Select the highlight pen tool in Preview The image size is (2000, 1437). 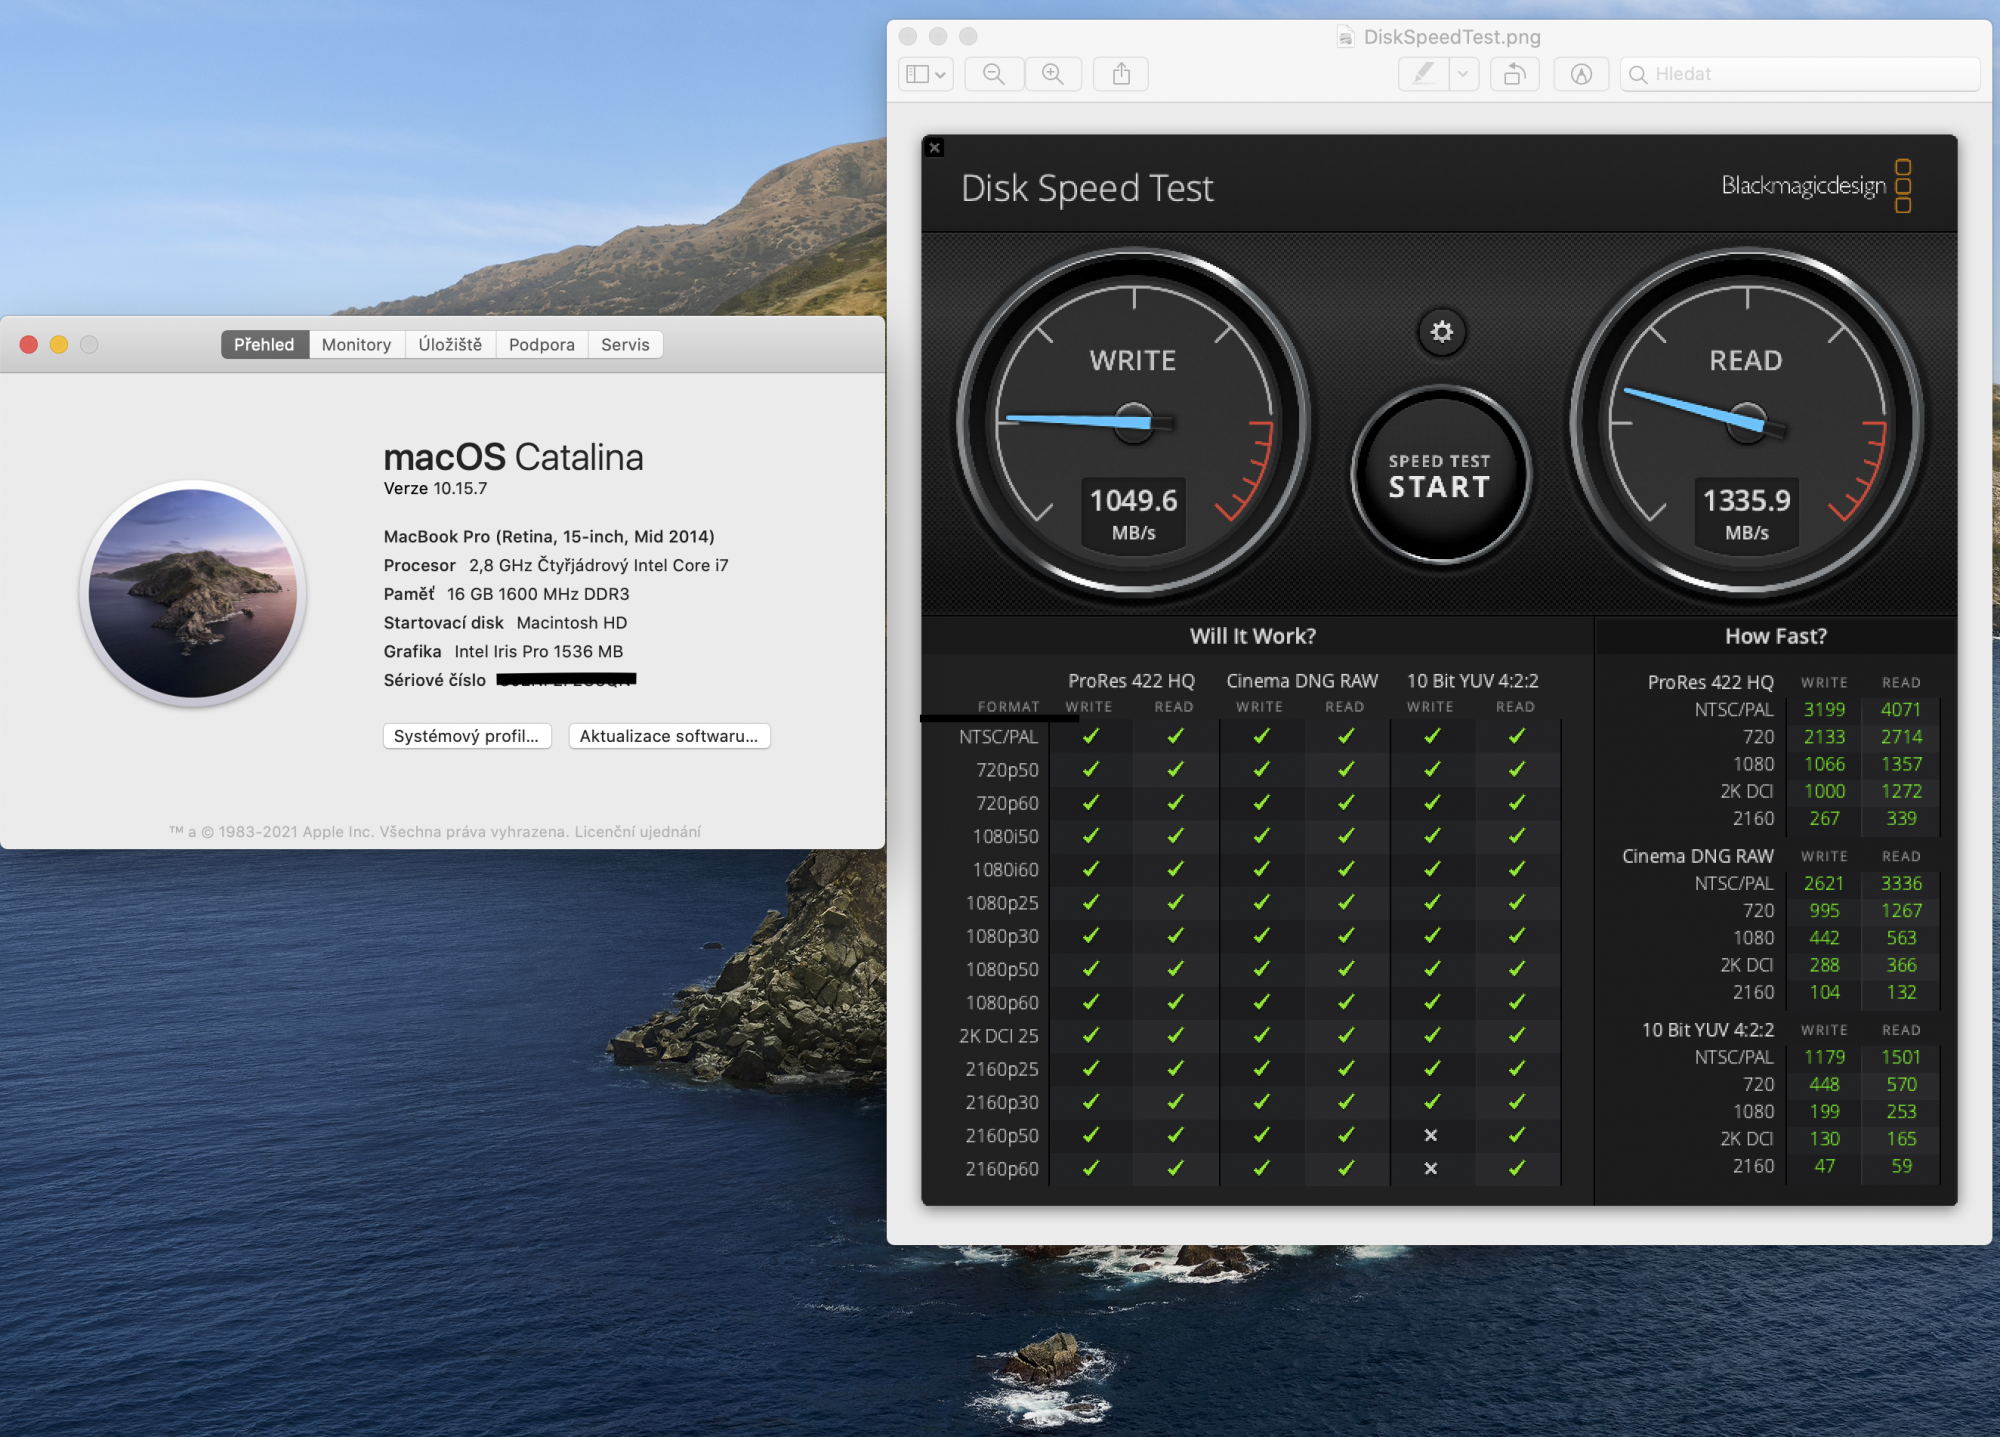1423,74
